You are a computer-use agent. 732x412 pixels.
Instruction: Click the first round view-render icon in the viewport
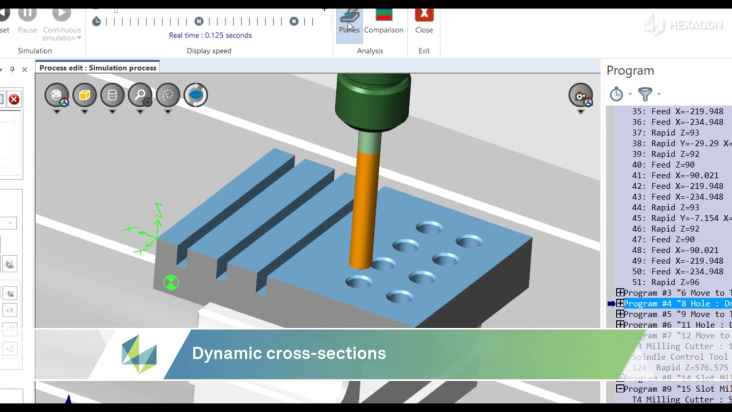pyautogui.click(x=56, y=95)
